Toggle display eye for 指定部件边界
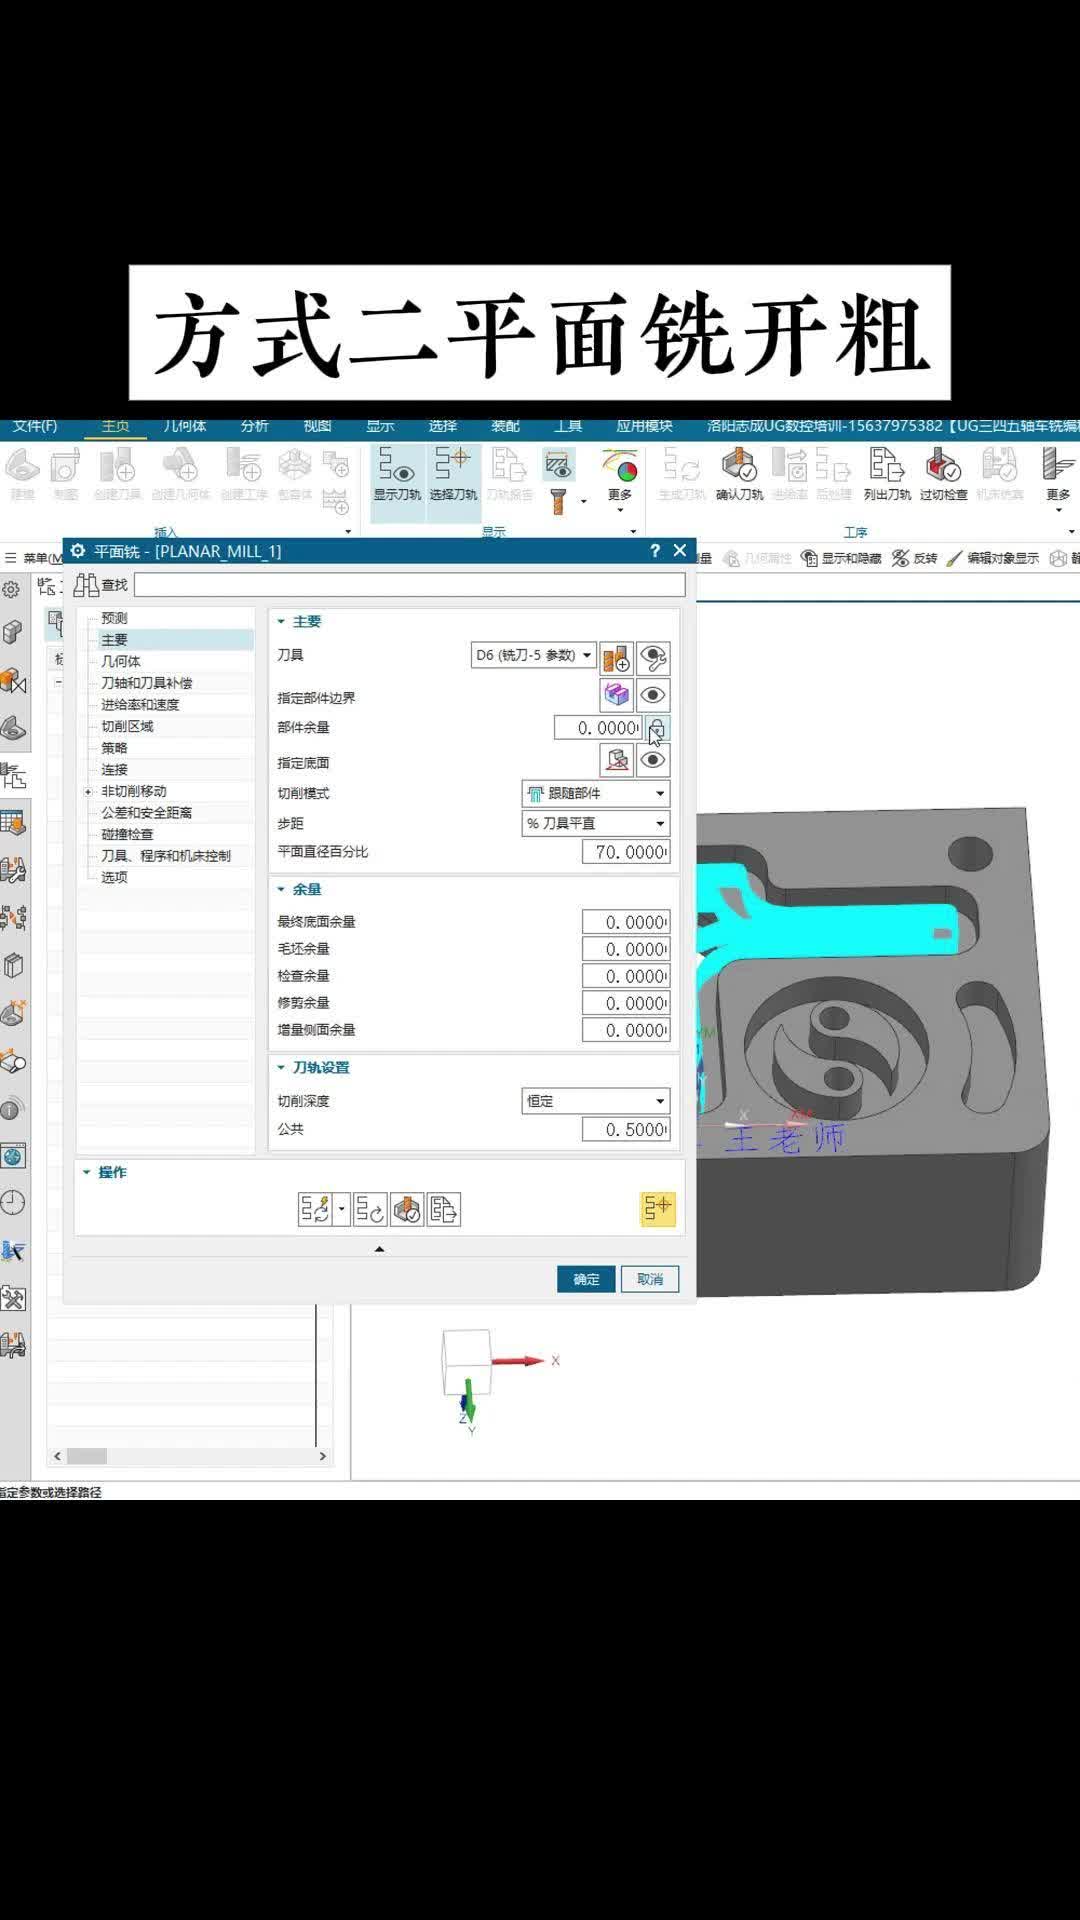Screen dimensions: 1080x1920 653,695
